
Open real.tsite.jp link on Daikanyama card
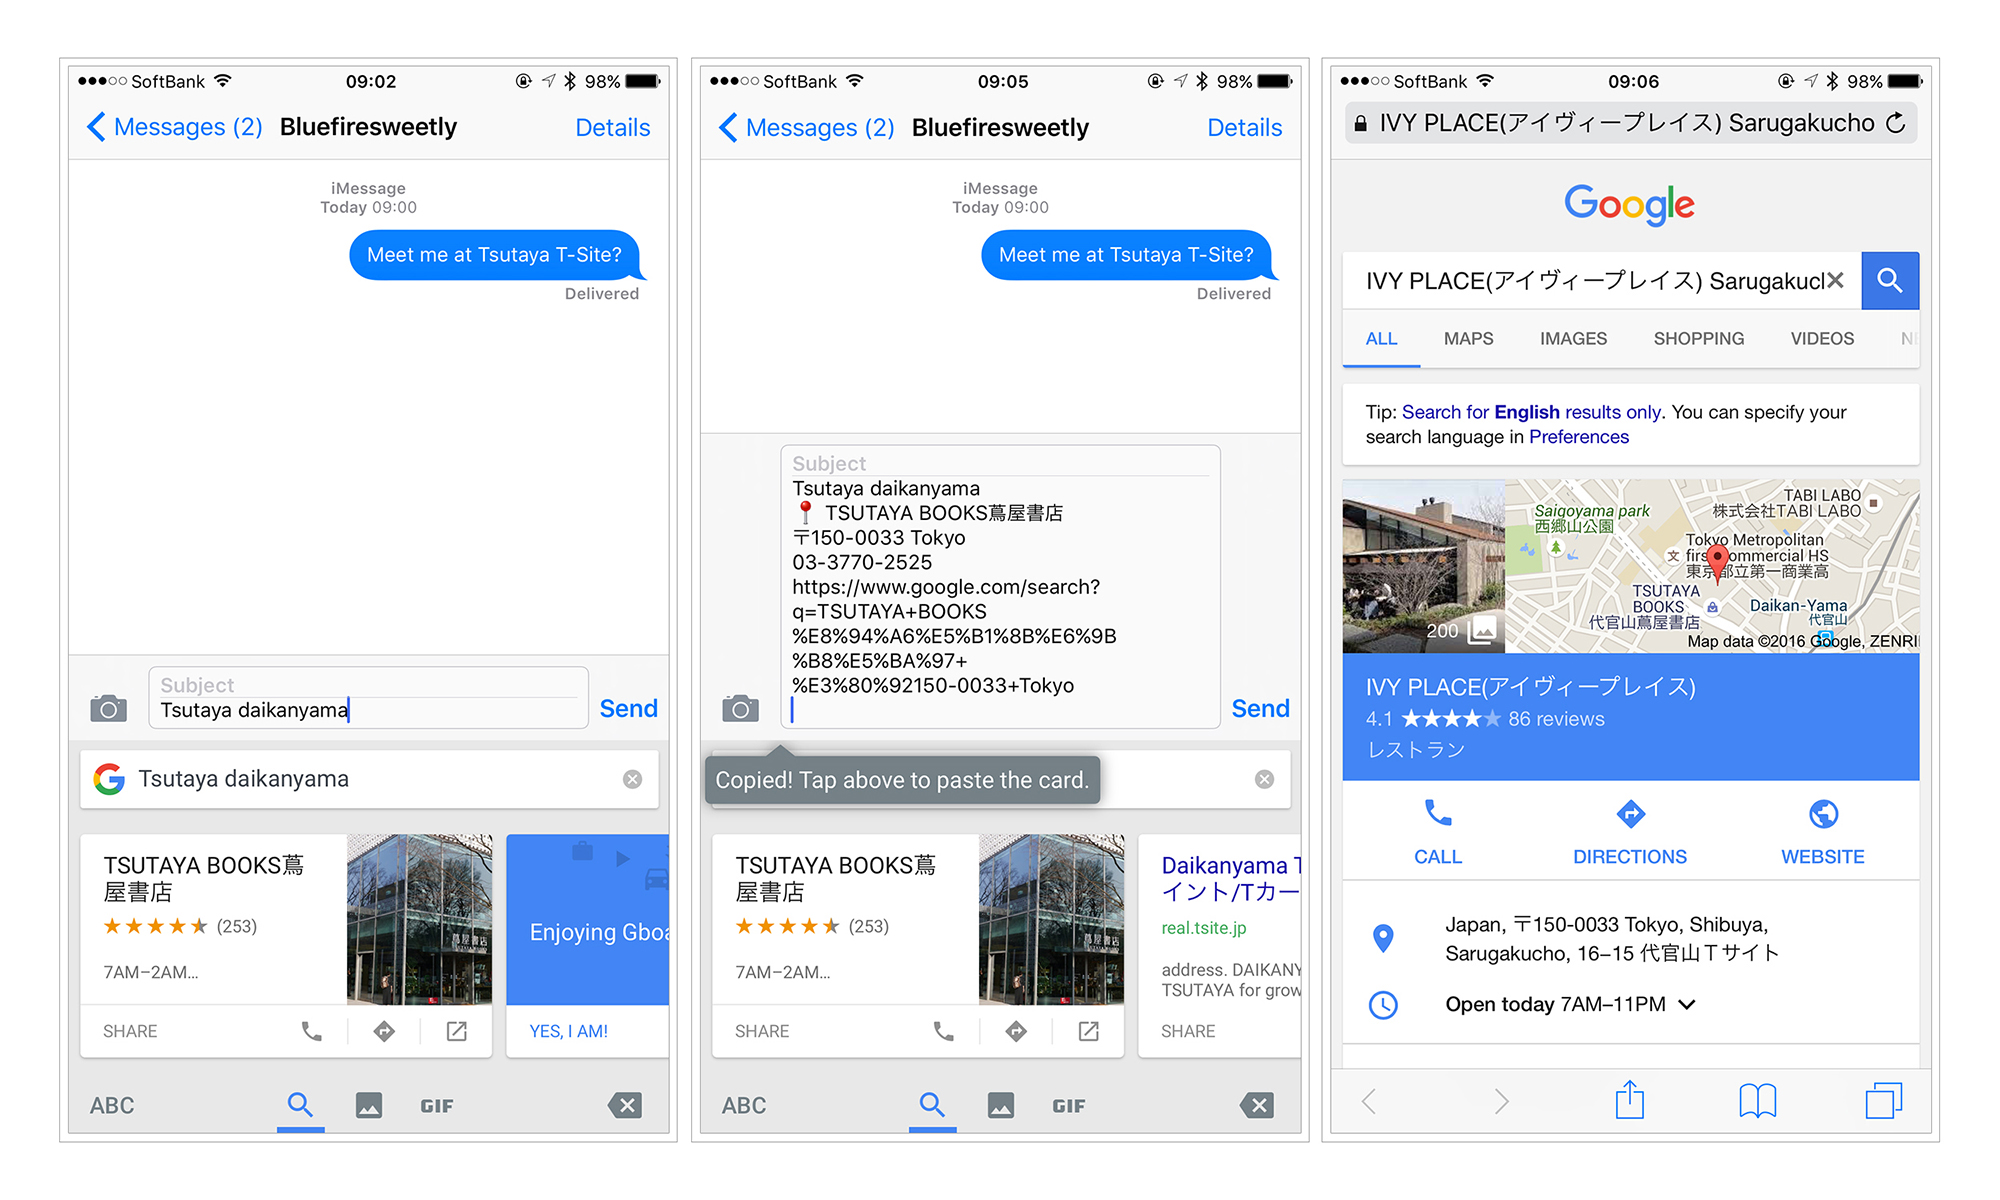click(x=1204, y=928)
